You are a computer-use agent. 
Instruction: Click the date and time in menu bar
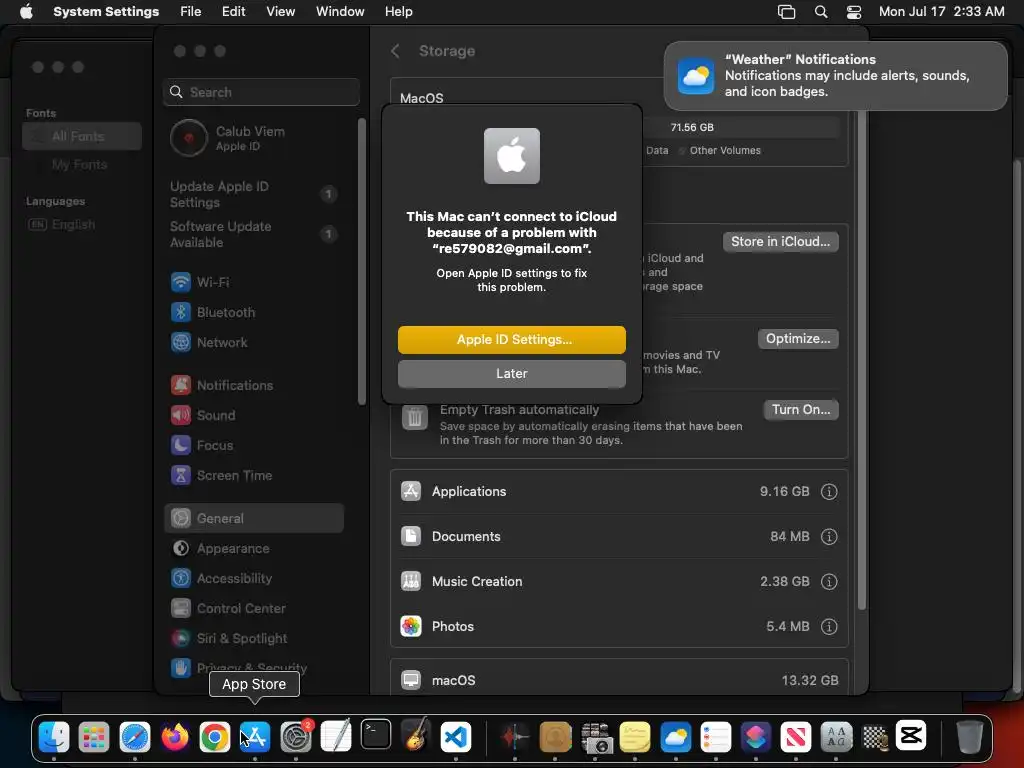pyautogui.click(x=941, y=12)
